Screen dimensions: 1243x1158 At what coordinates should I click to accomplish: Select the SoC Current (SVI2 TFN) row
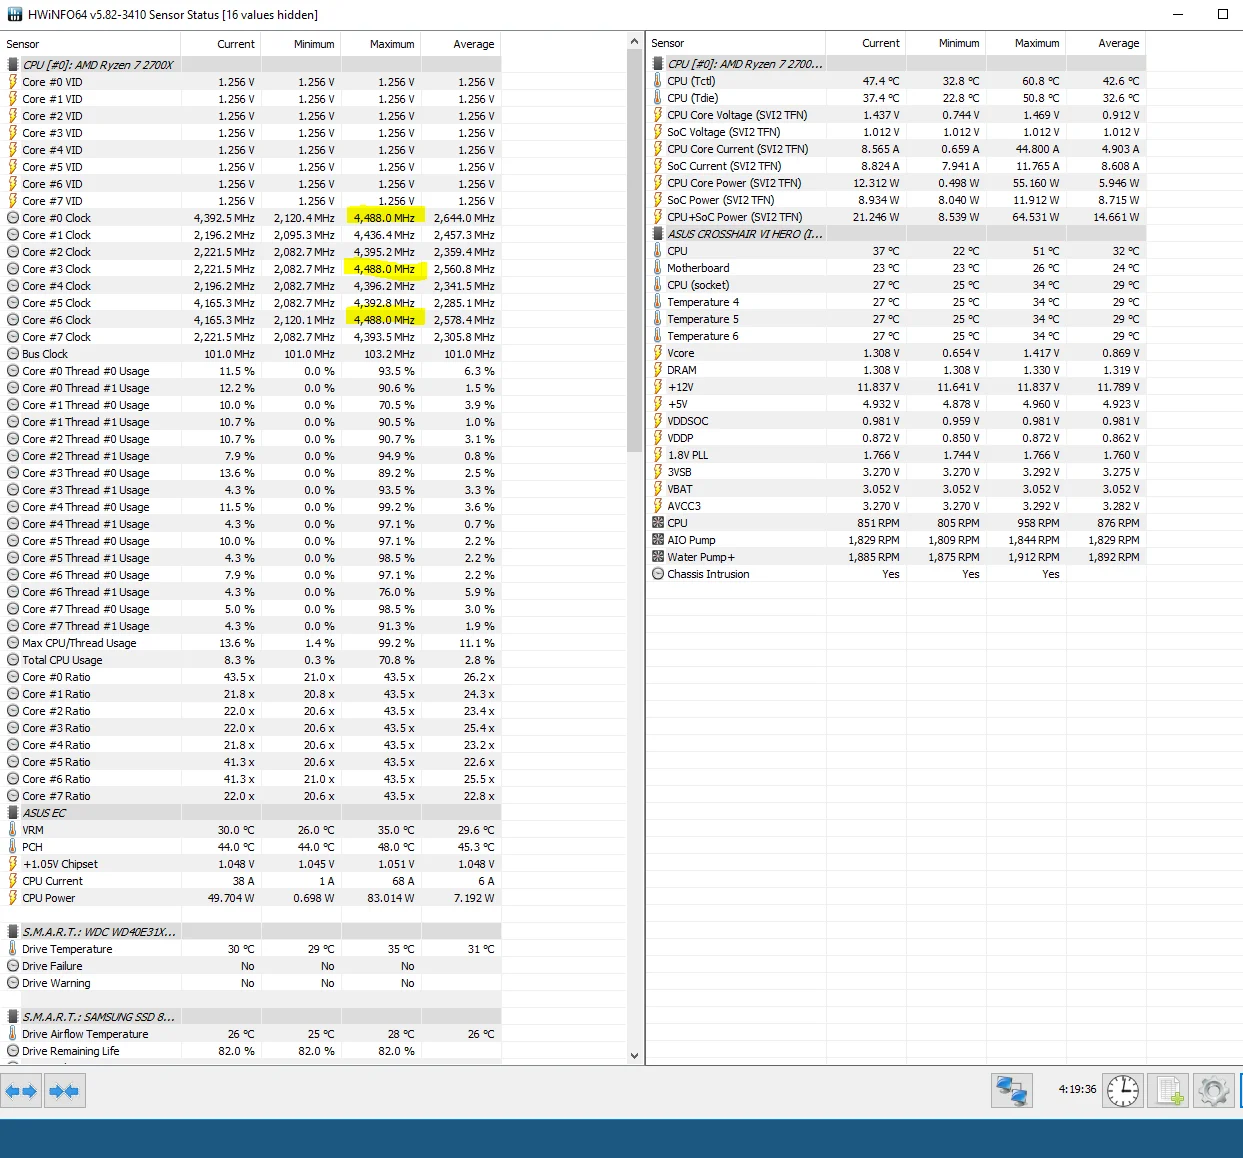(x=895, y=166)
